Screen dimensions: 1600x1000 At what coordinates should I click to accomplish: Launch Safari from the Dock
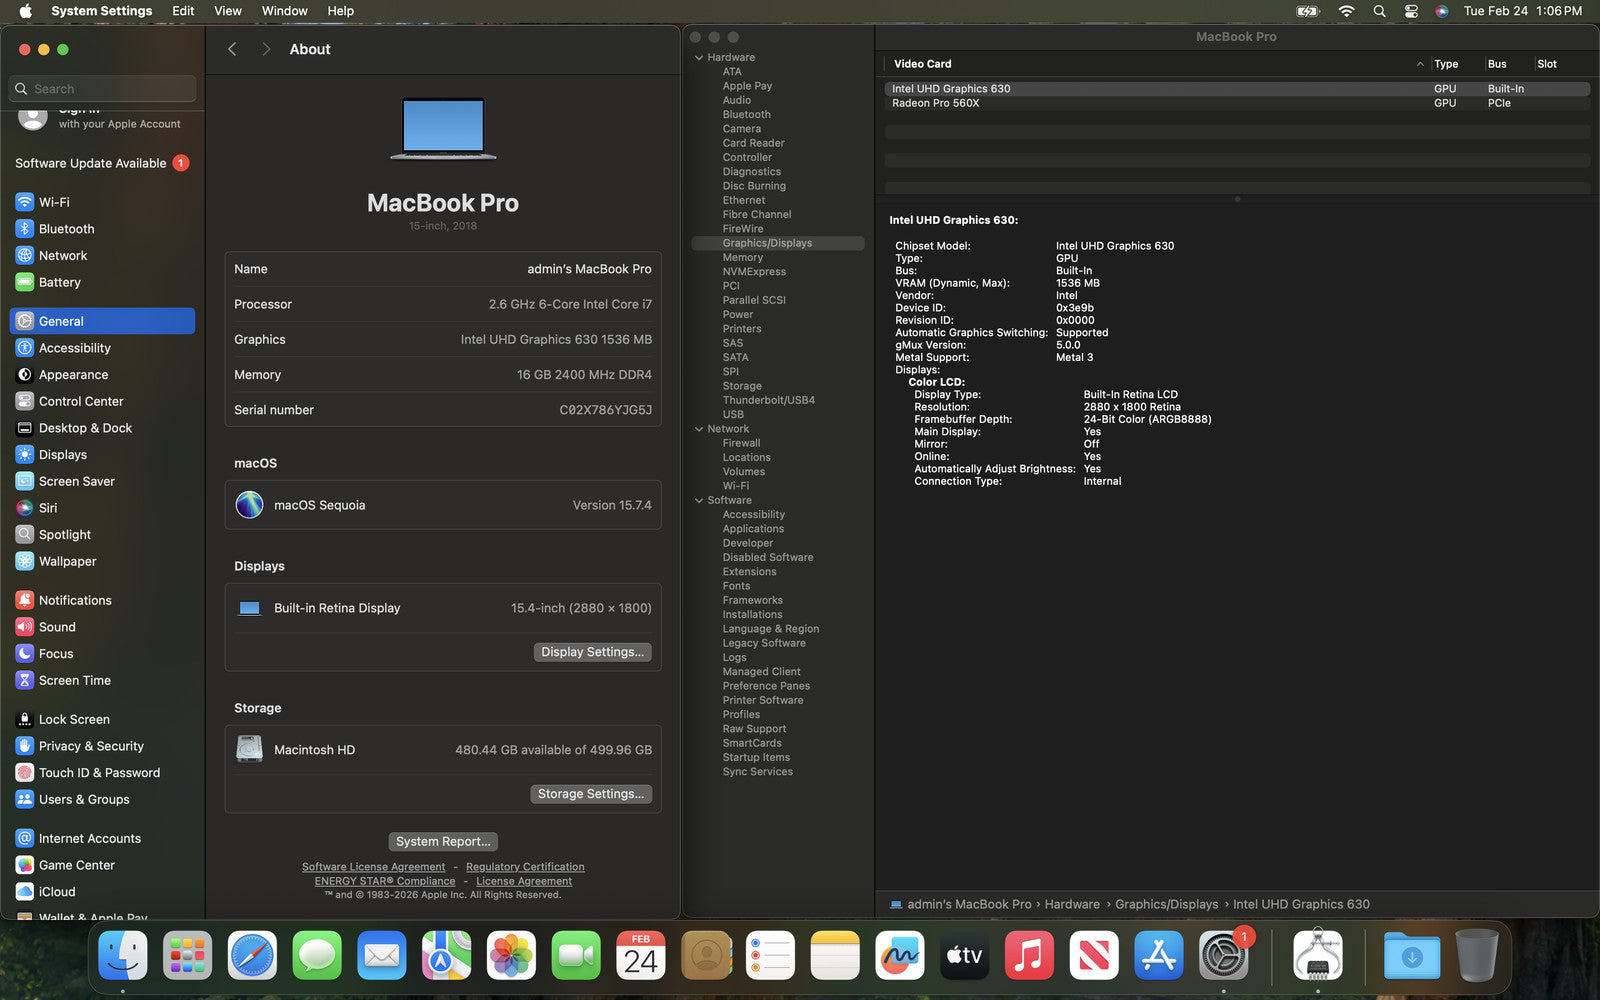(x=252, y=956)
